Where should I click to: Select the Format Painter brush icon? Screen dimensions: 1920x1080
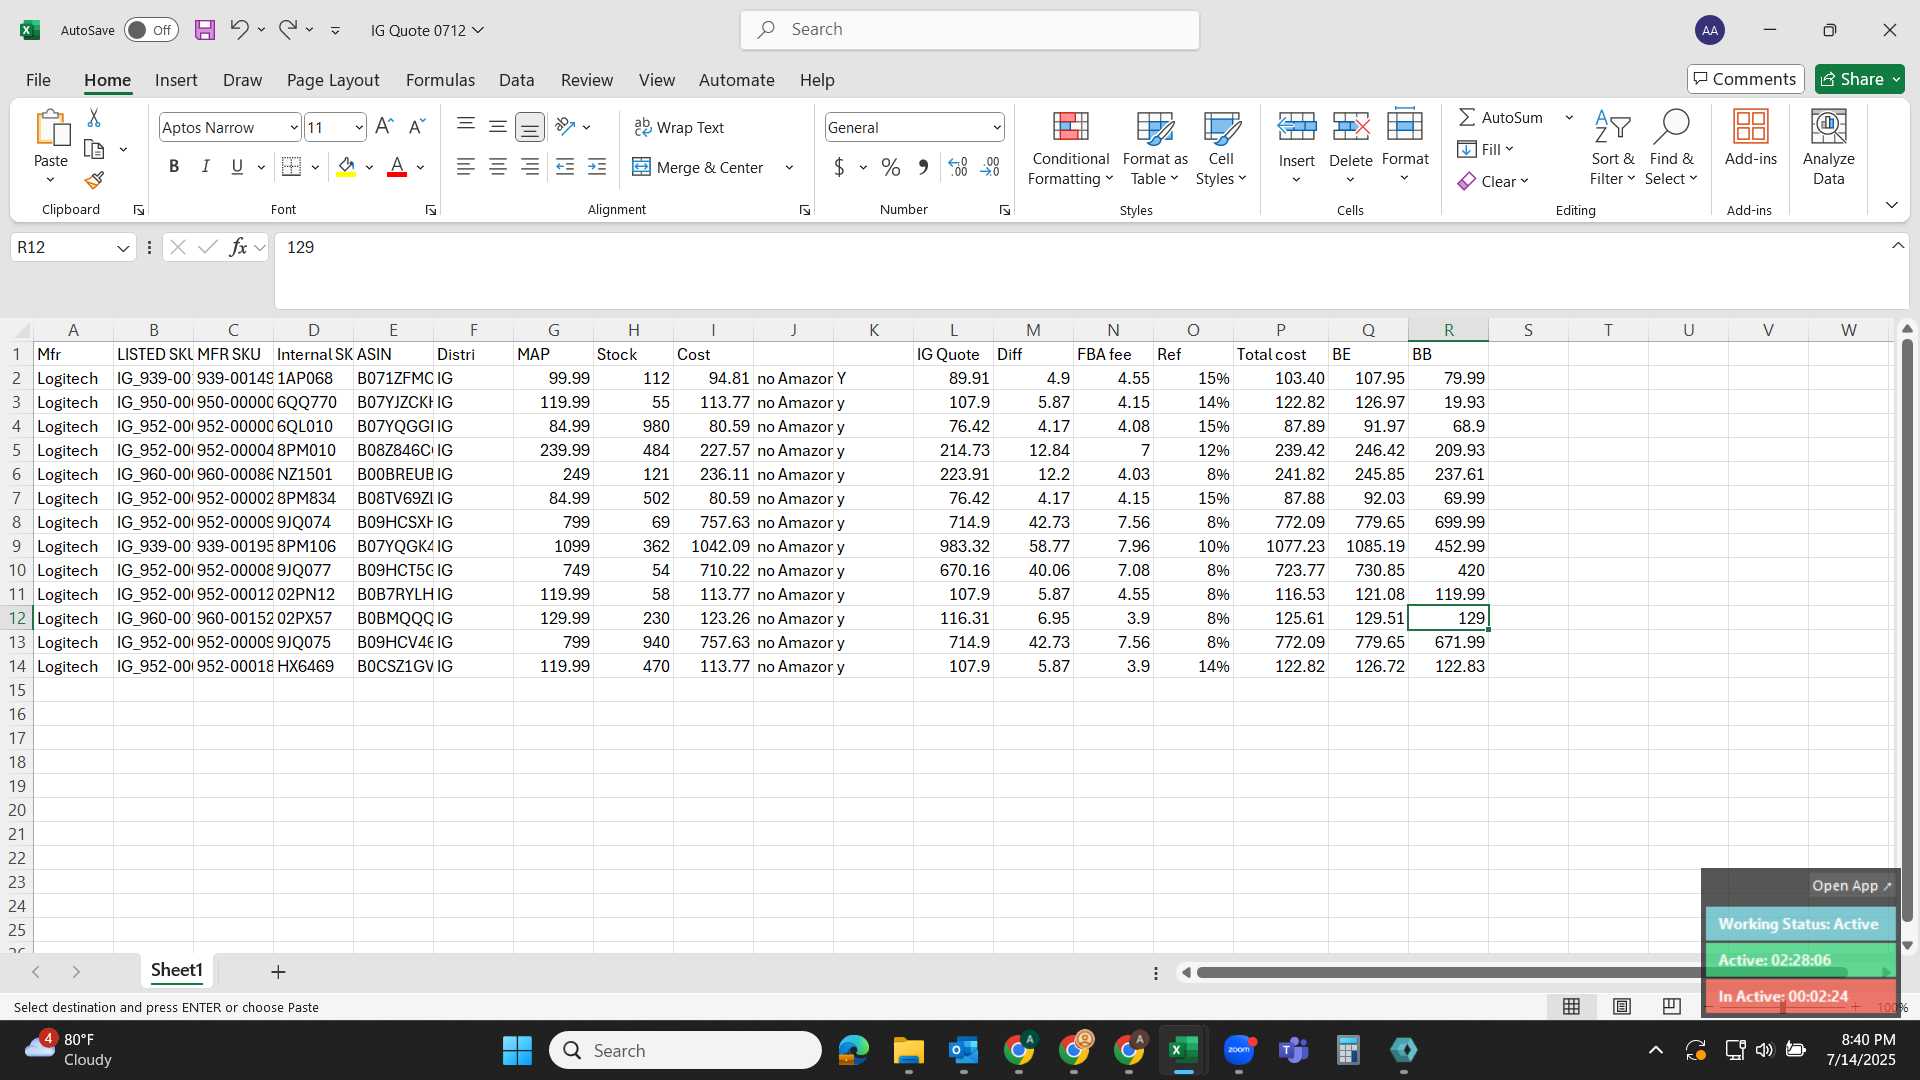click(94, 180)
